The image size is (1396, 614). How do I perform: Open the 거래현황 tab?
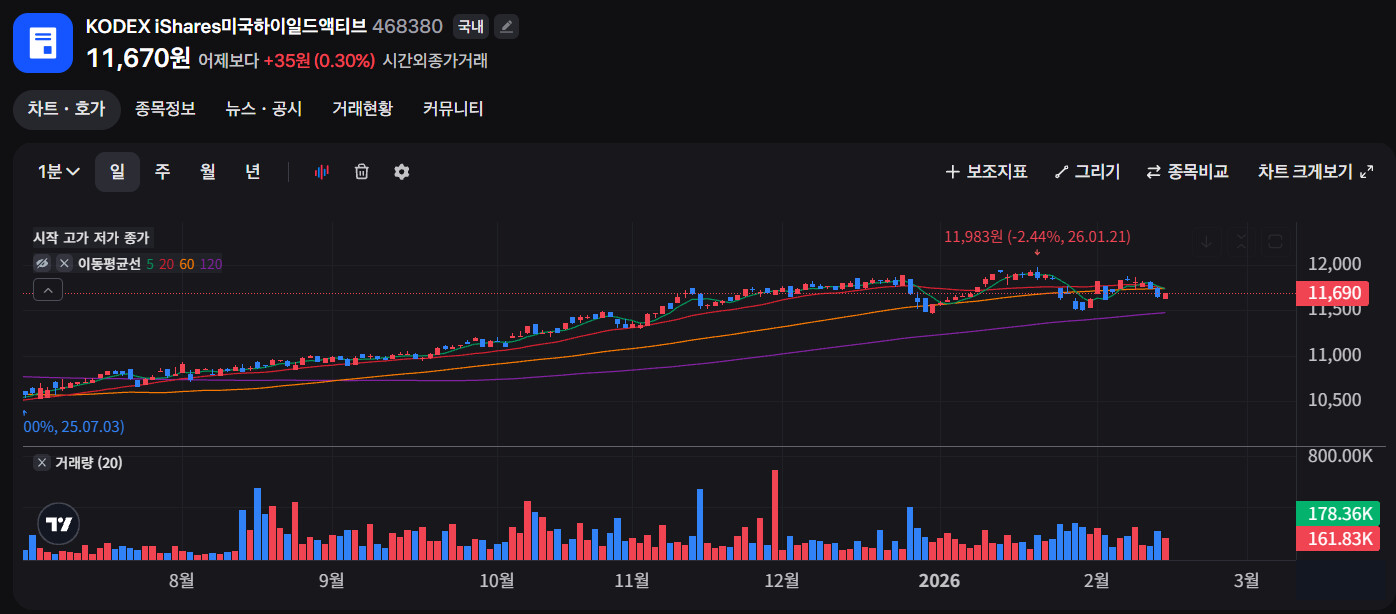coord(362,109)
